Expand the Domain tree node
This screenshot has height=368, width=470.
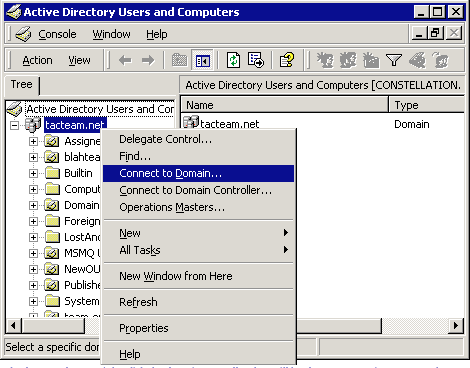tap(33, 205)
